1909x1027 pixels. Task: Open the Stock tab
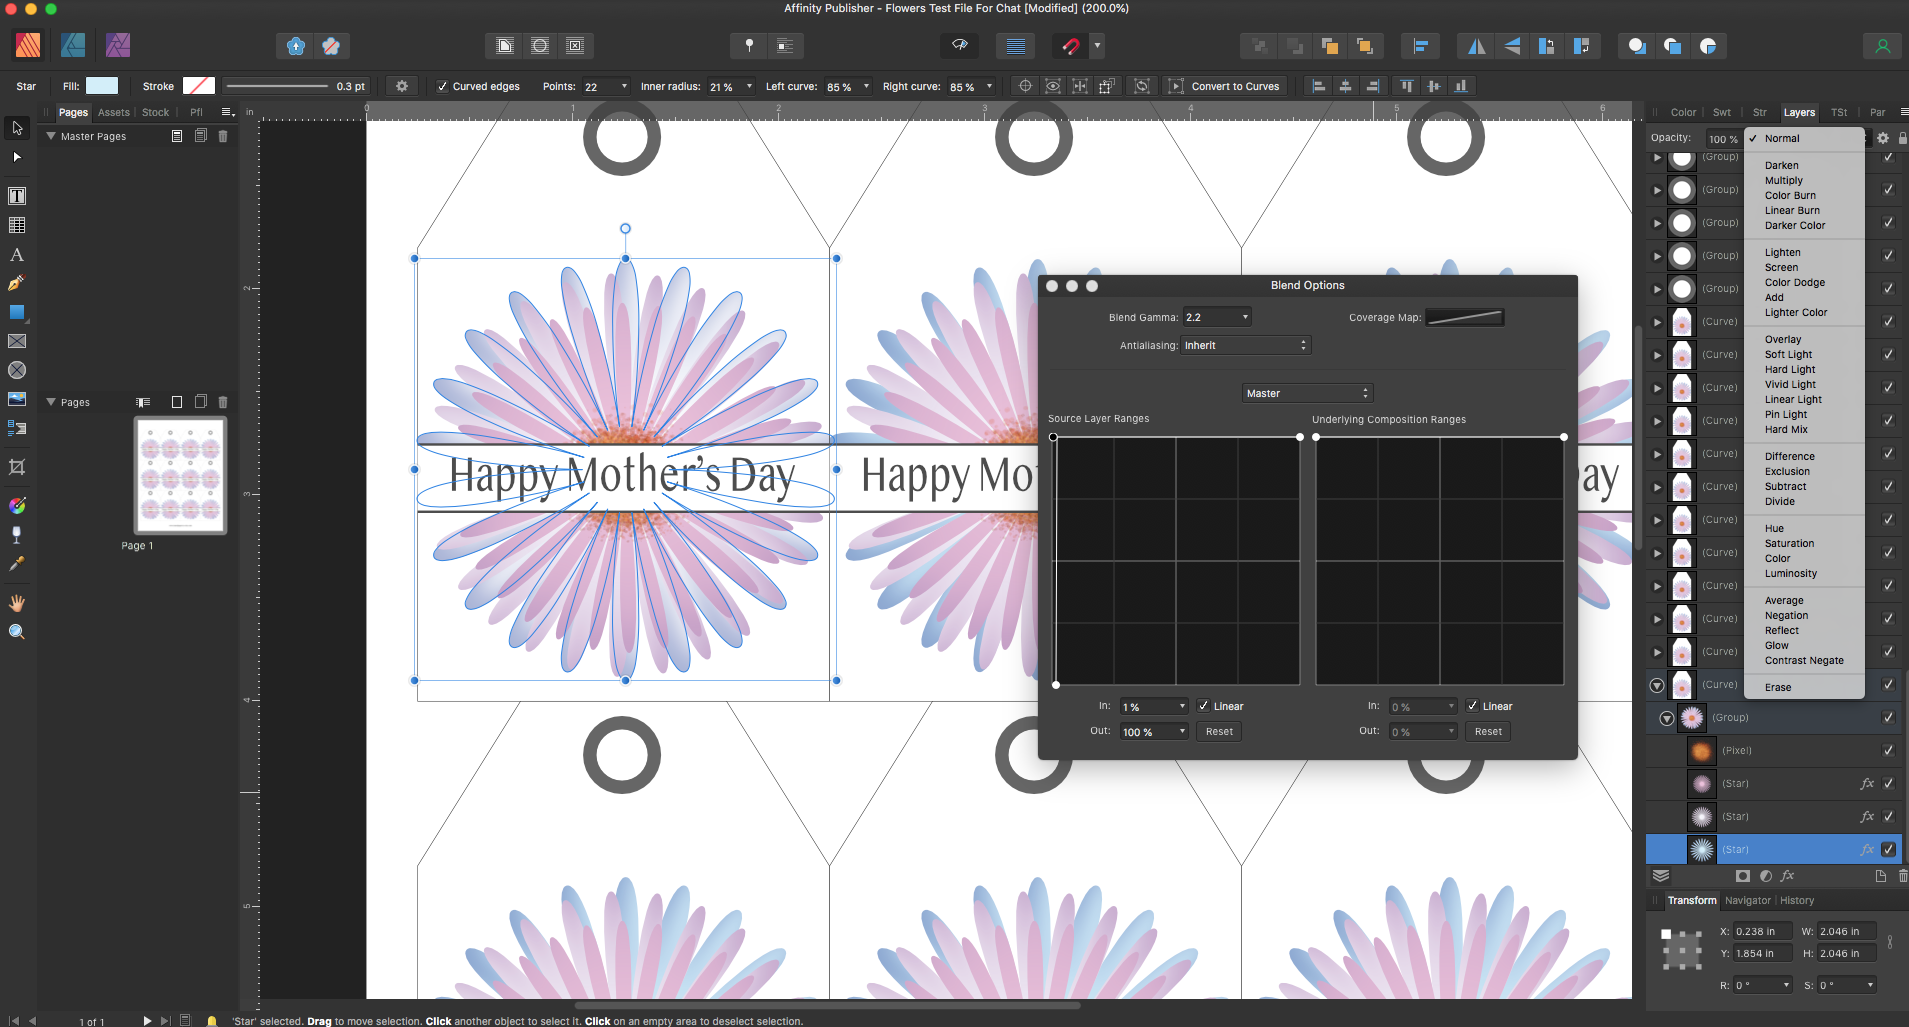(x=155, y=112)
